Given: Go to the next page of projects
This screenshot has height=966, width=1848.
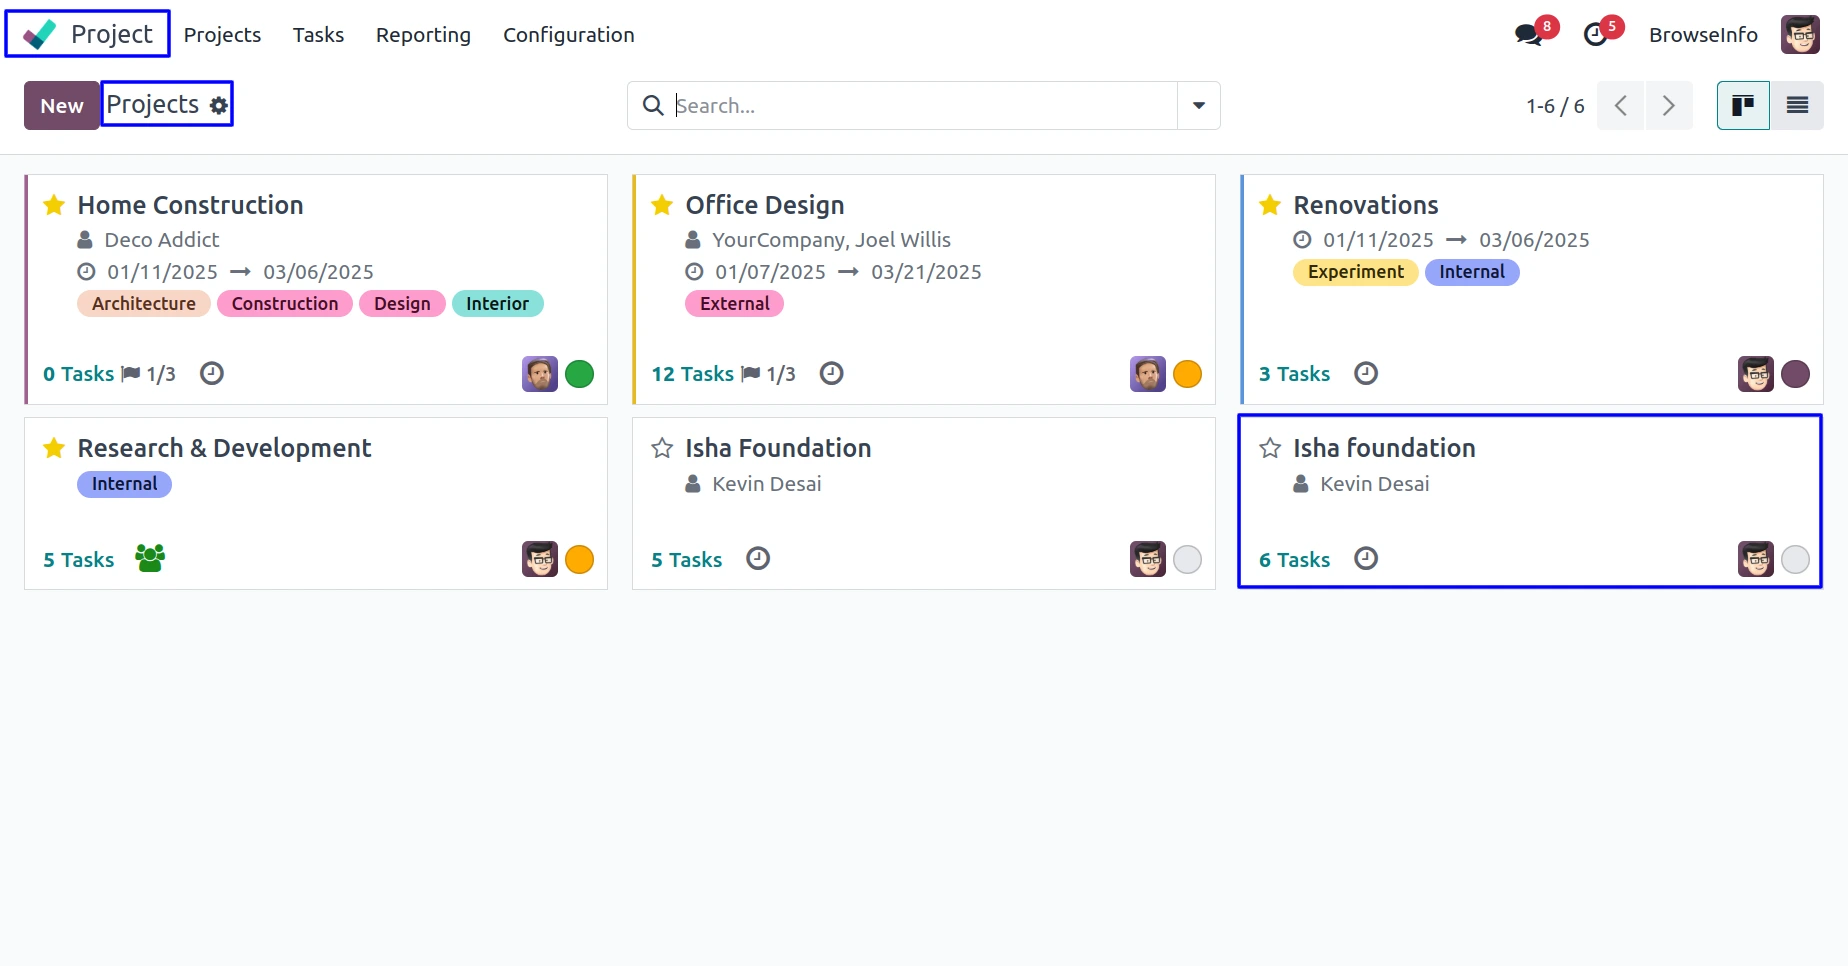Looking at the screenshot, I should click(1668, 105).
